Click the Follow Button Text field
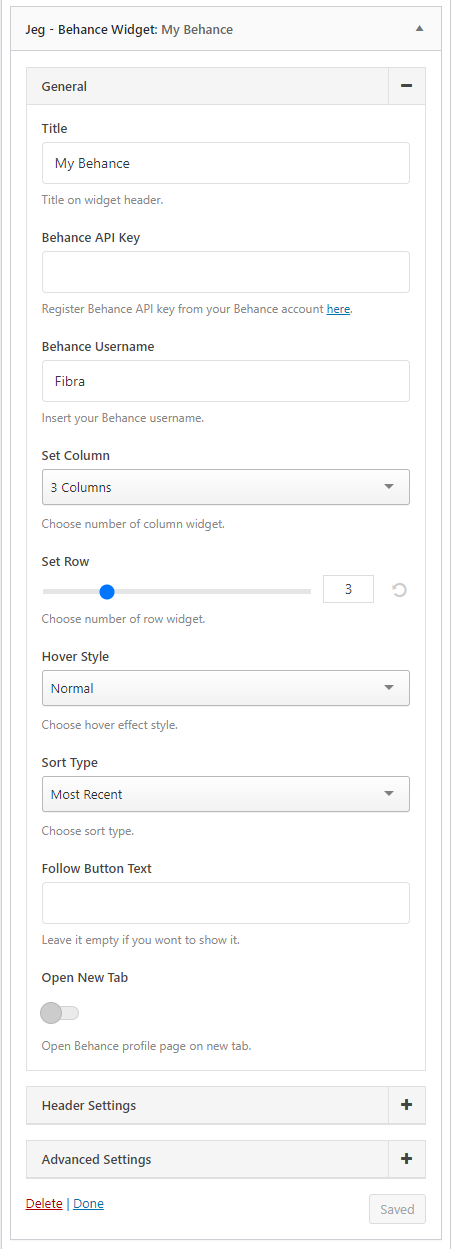Image resolution: width=451 pixels, height=1249 pixels. pos(226,903)
